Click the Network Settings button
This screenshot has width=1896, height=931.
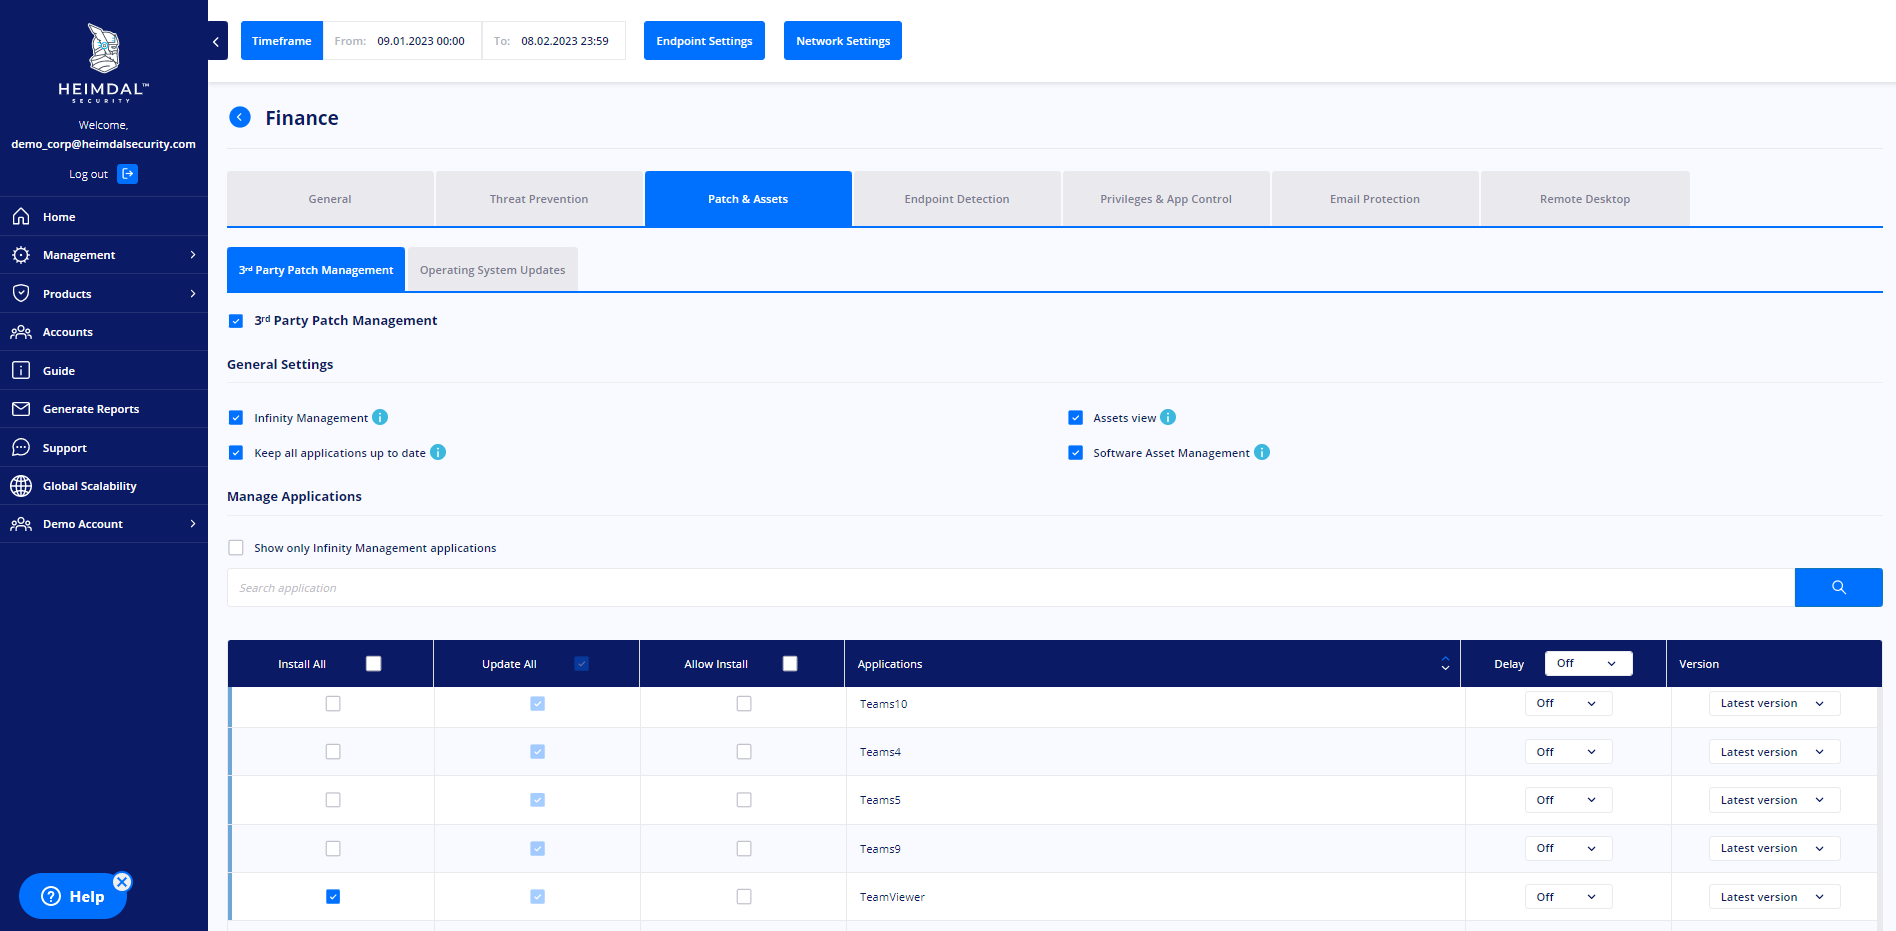842,40
